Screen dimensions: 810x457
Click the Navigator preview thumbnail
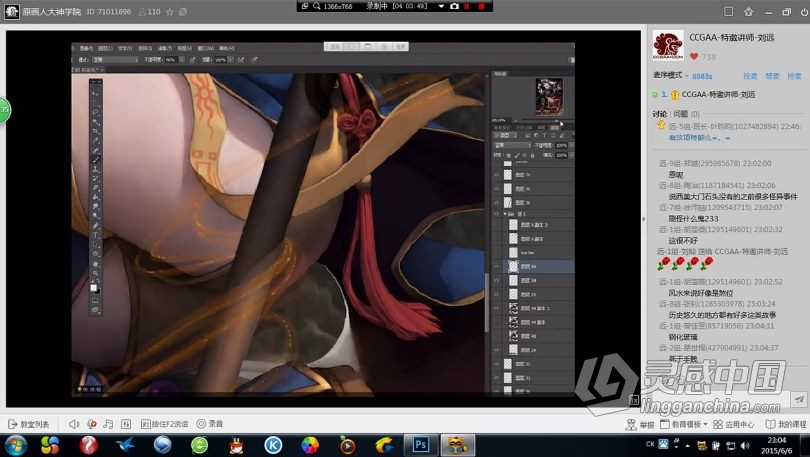[549, 97]
